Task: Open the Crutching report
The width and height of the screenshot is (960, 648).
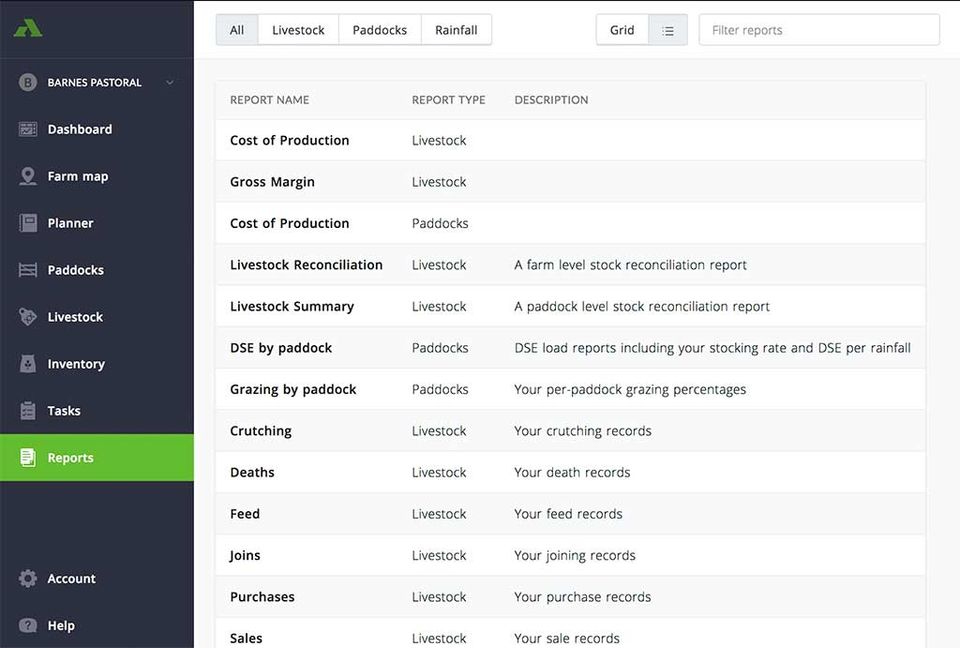Action: (261, 431)
